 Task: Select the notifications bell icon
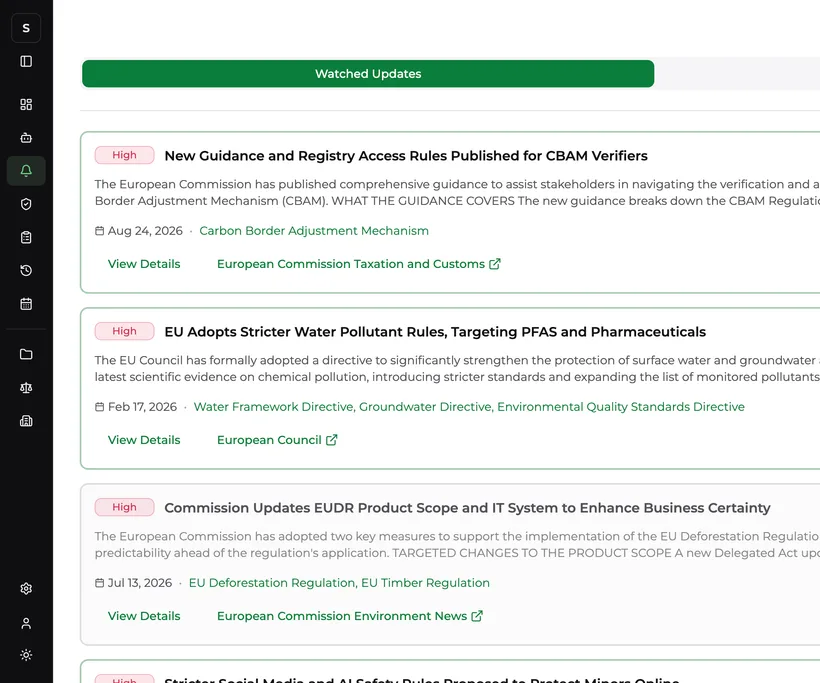(26, 171)
